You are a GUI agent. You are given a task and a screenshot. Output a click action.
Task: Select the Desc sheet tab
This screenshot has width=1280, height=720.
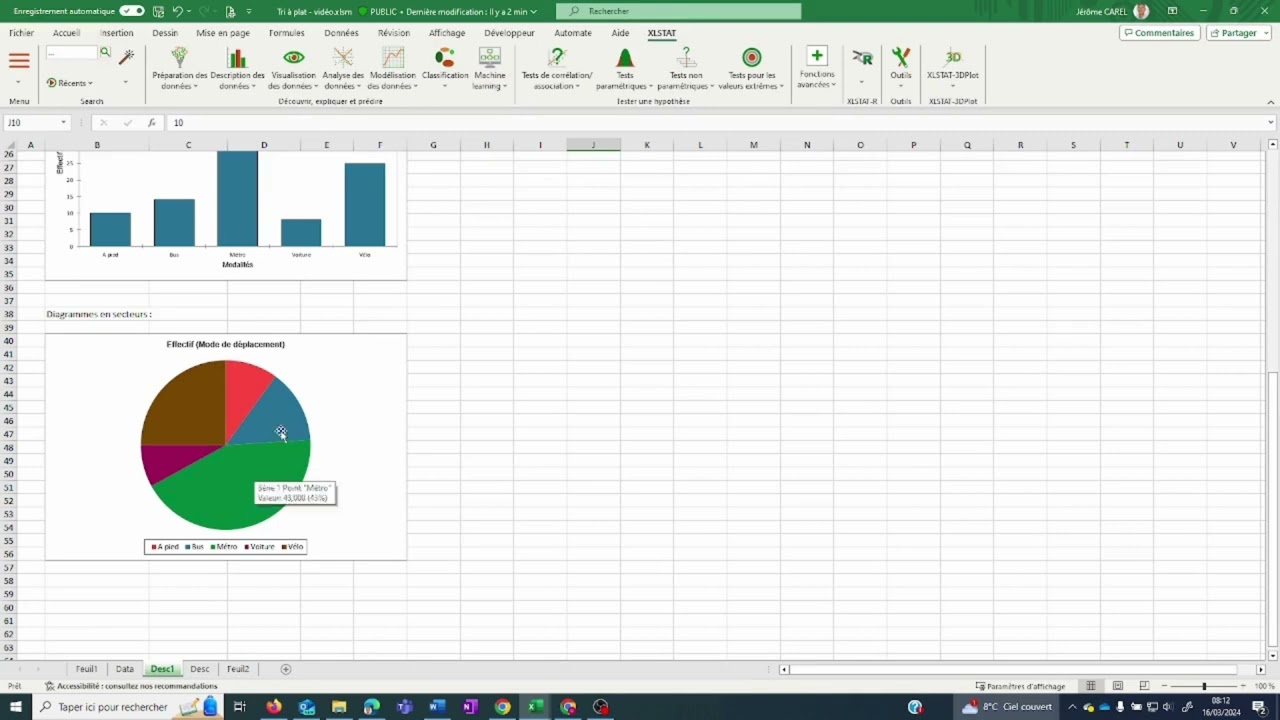(200, 669)
